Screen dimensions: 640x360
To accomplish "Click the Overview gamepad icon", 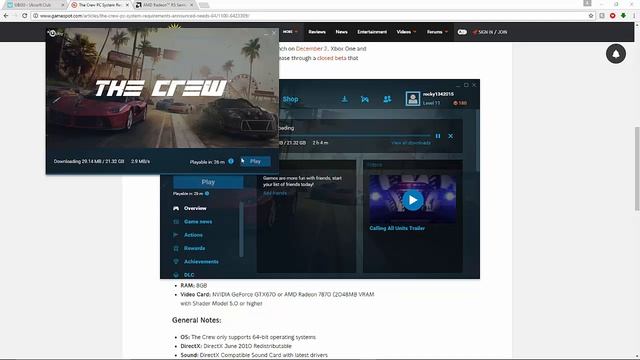I will pyautogui.click(x=176, y=208).
